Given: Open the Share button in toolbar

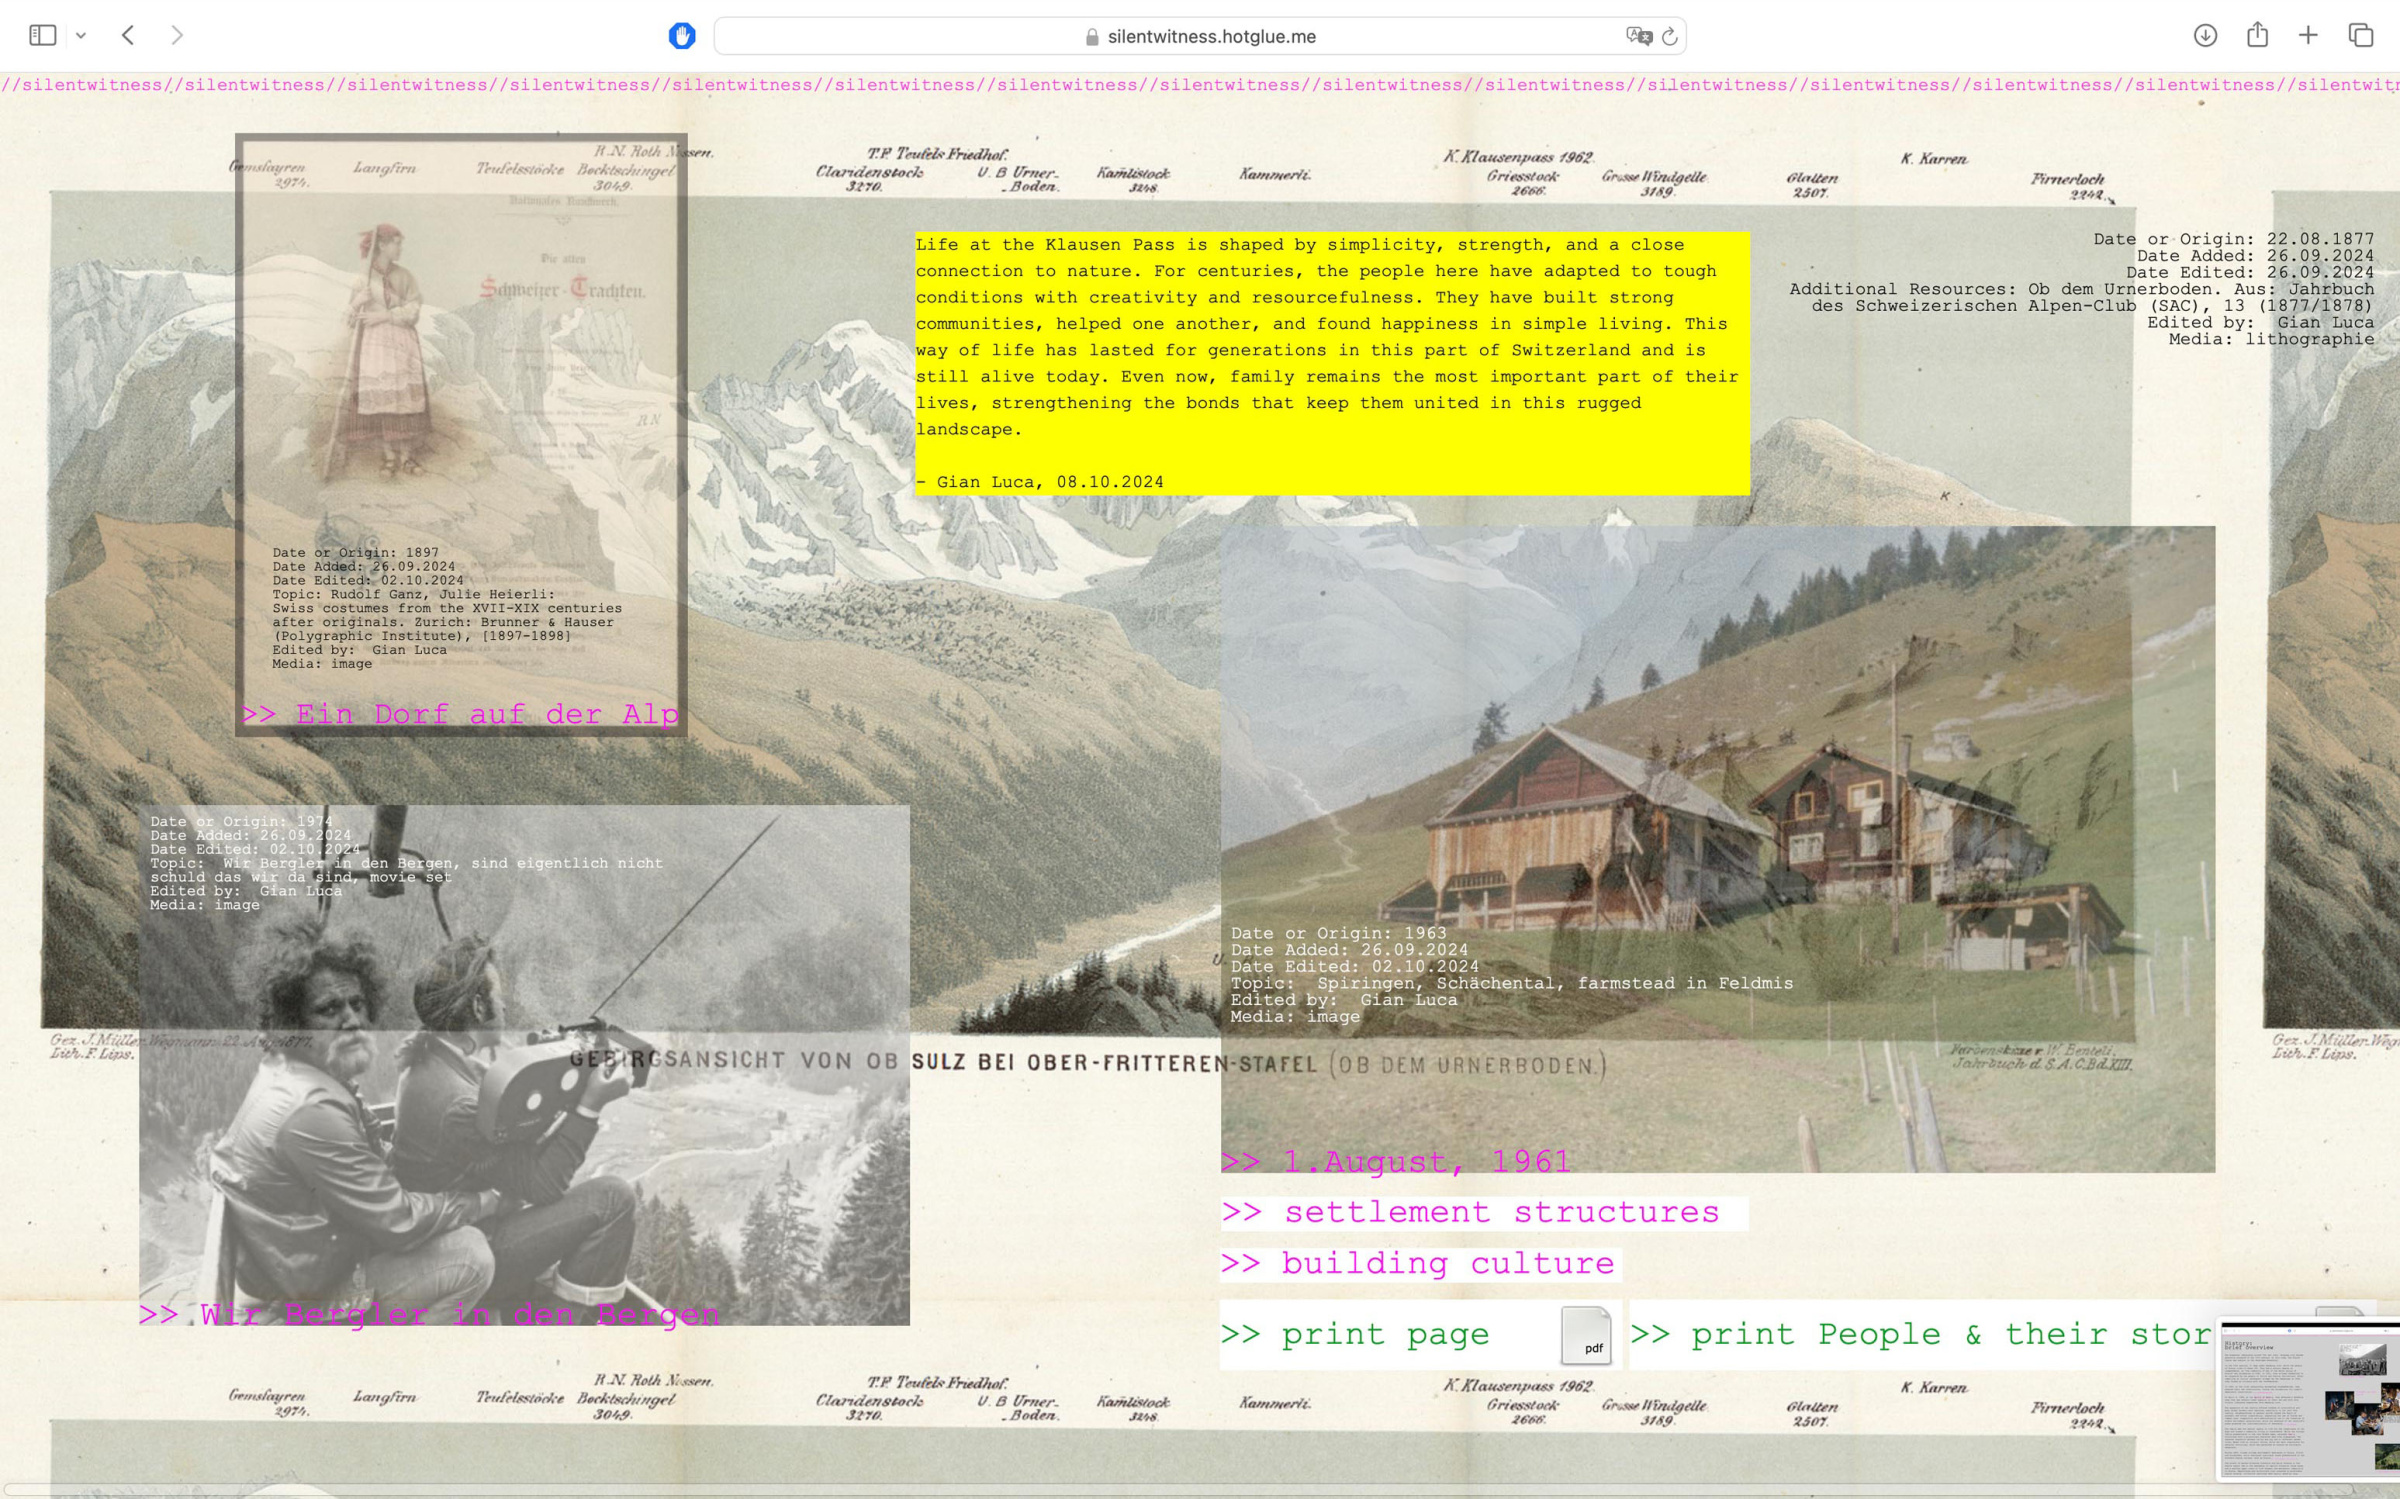Looking at the screenshot, I should pyautogui.click(x=2257, y=35).
